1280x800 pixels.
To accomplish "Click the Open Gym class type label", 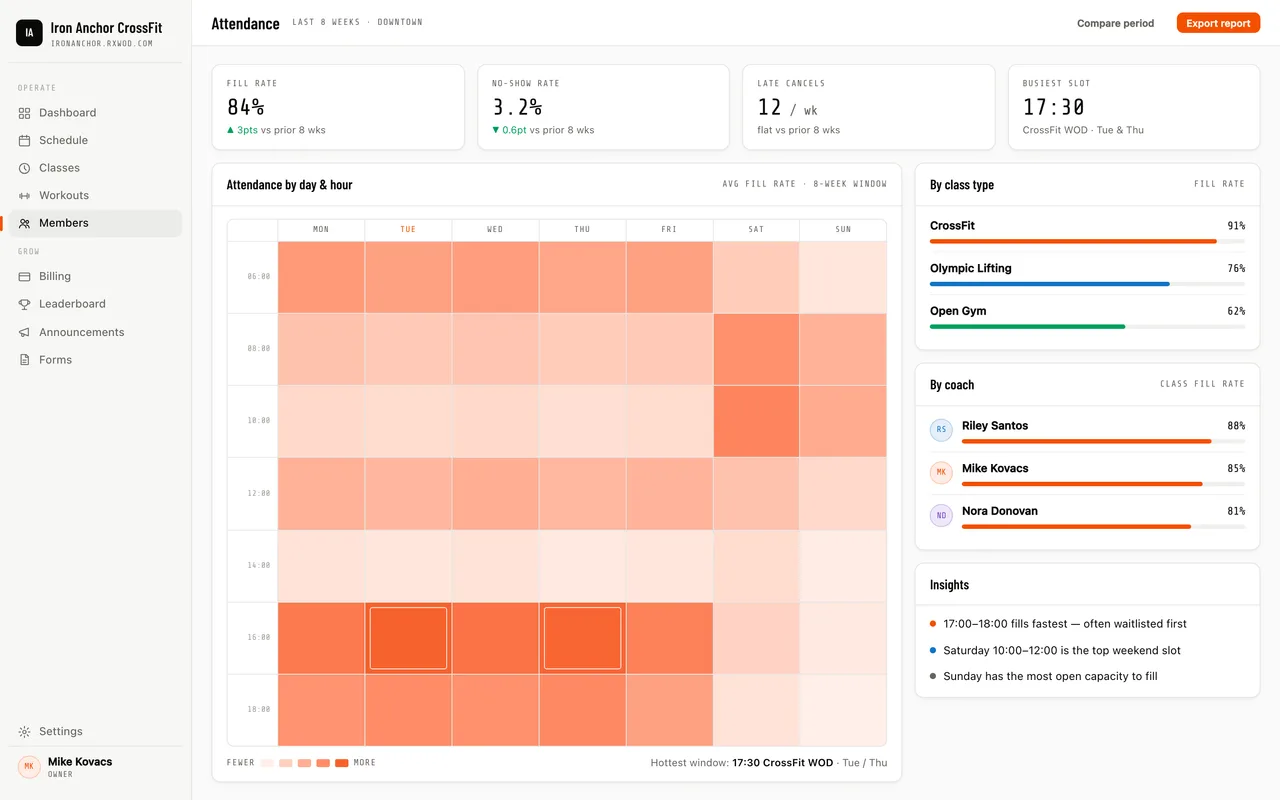I will pyautogui.click(x=958, y=311).
